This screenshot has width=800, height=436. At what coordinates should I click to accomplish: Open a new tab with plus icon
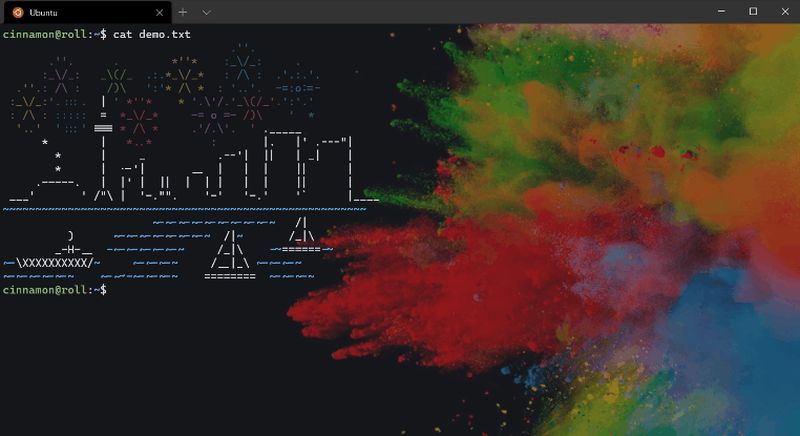pyautogui.click(x=183, y=12)
